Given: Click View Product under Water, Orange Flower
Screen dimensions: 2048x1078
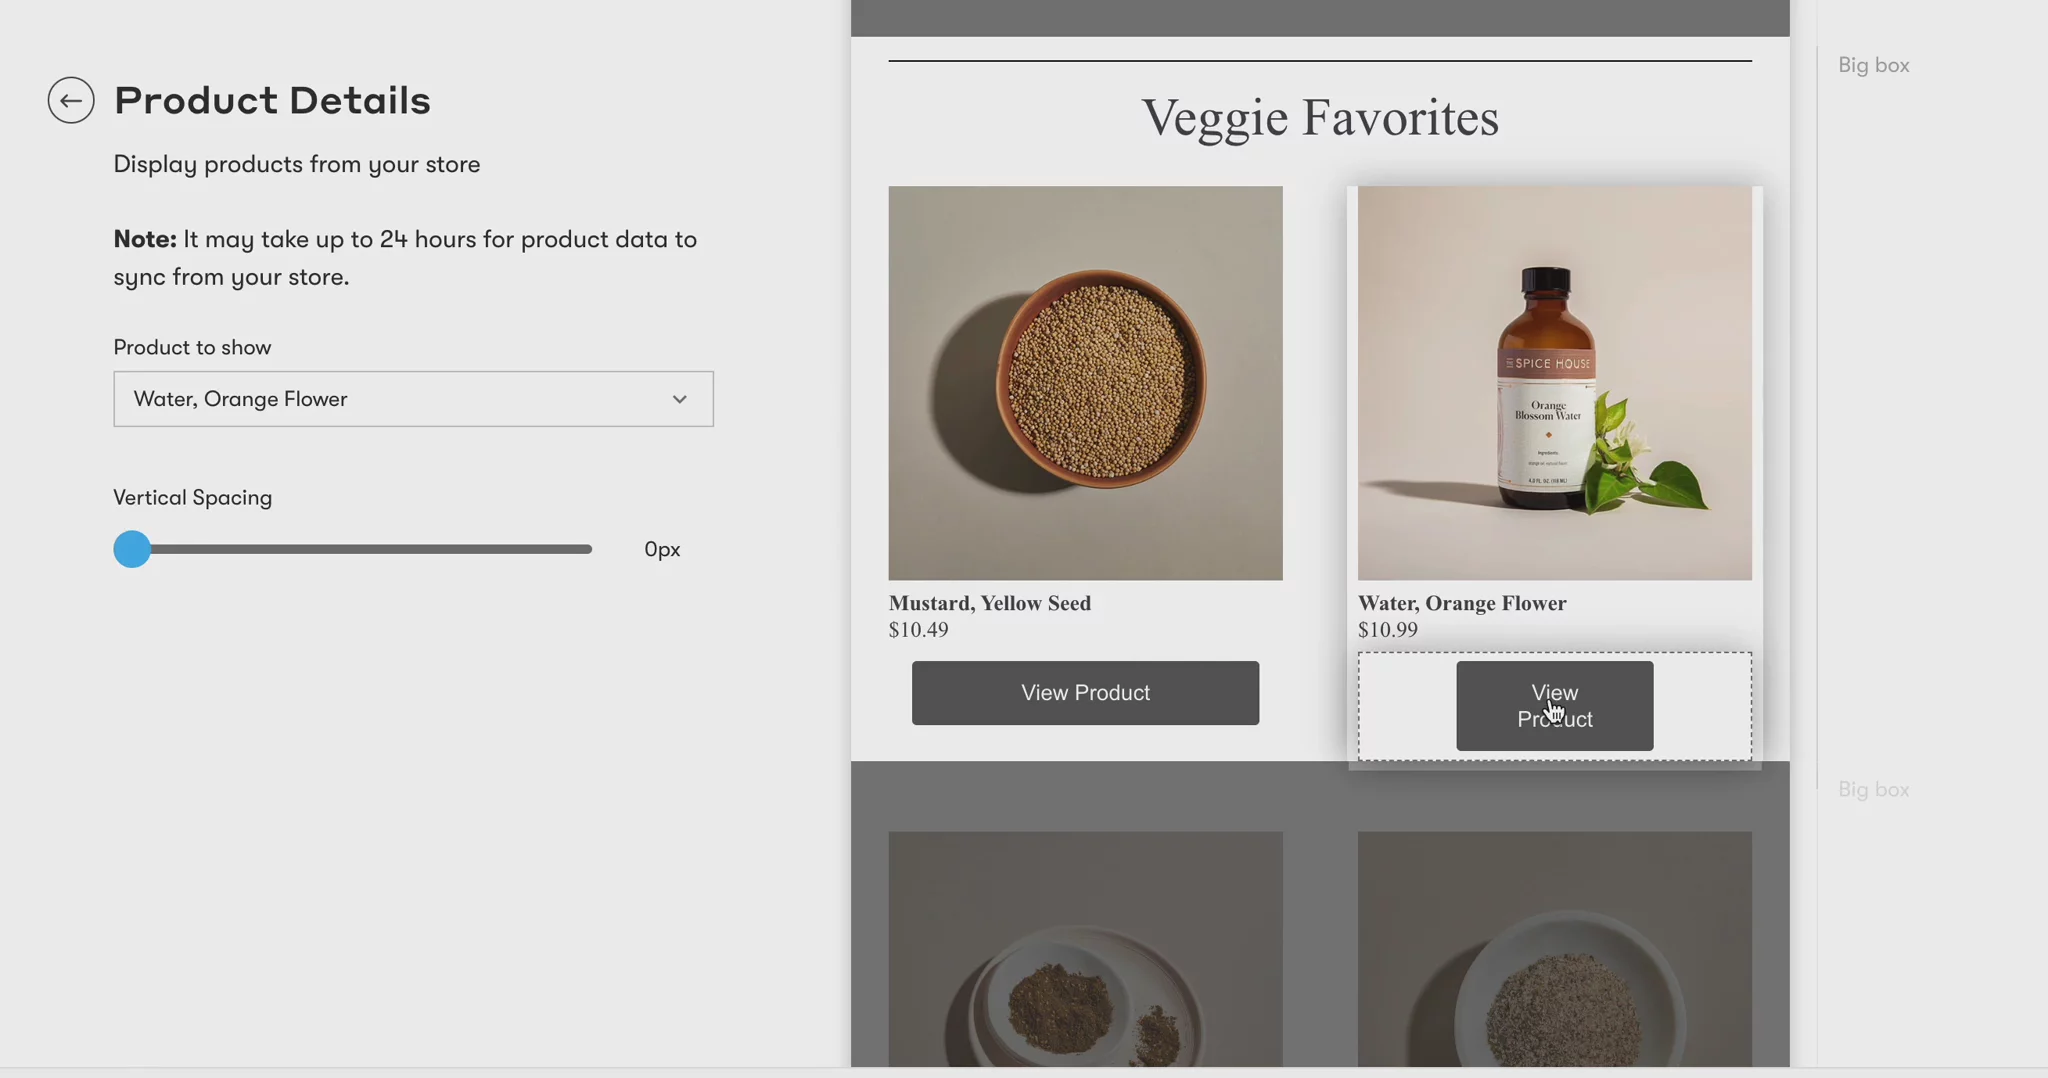Looking at the screenshot, I should (1554, 706).
